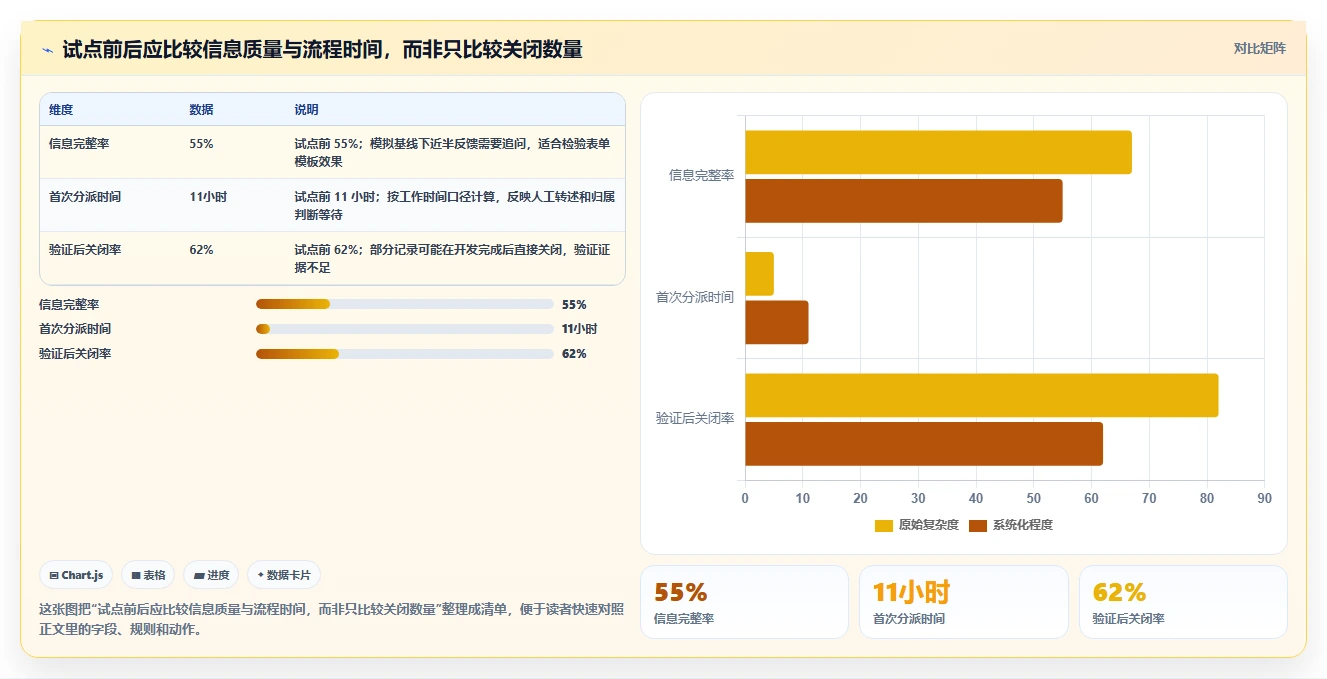Click the 信息完整率 progress bar
Screen dimensions: 1327x679
tap(404, 304)
